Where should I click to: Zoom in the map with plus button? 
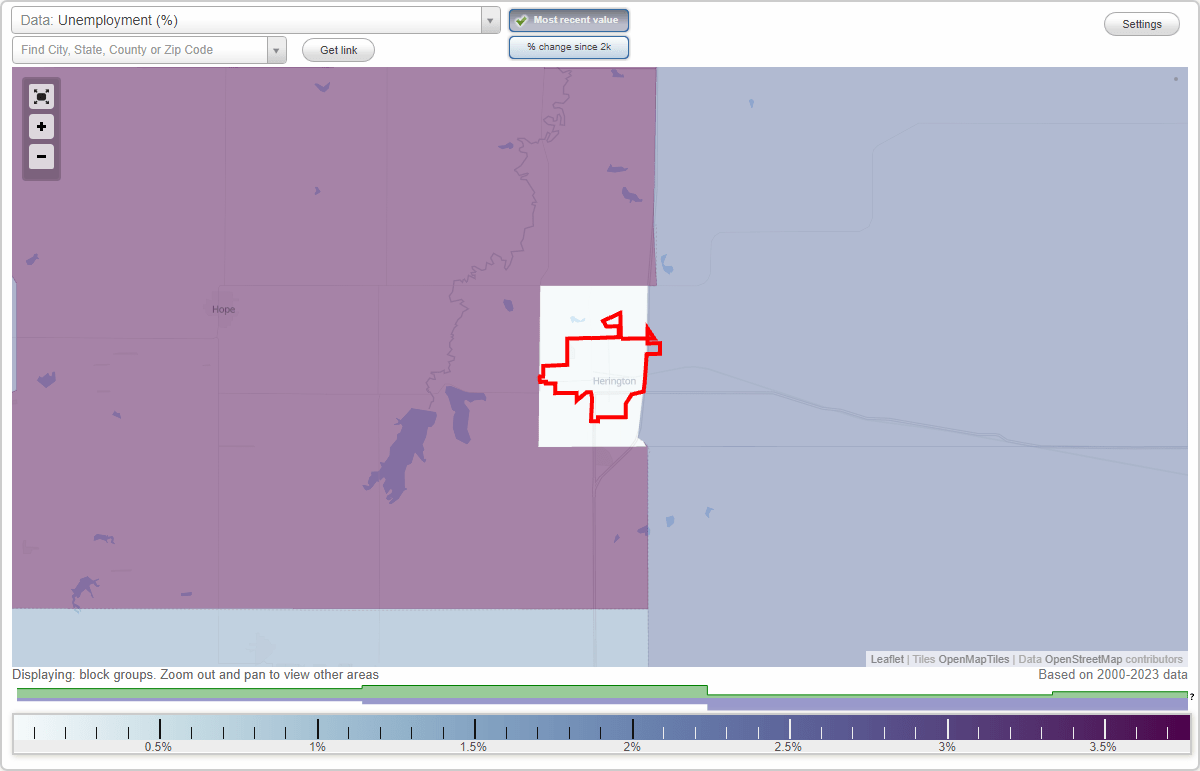pyautogui.click(x=41, y=127)
